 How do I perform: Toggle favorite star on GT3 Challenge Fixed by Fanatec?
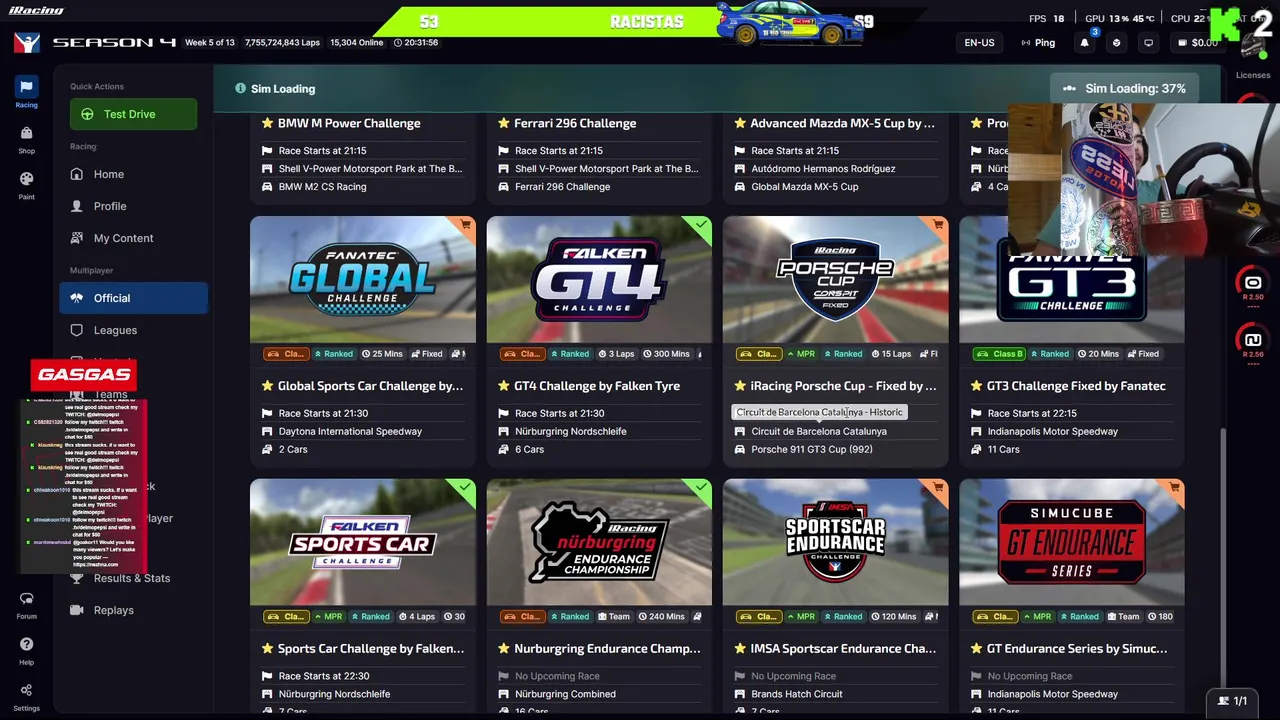click(976, 386)
